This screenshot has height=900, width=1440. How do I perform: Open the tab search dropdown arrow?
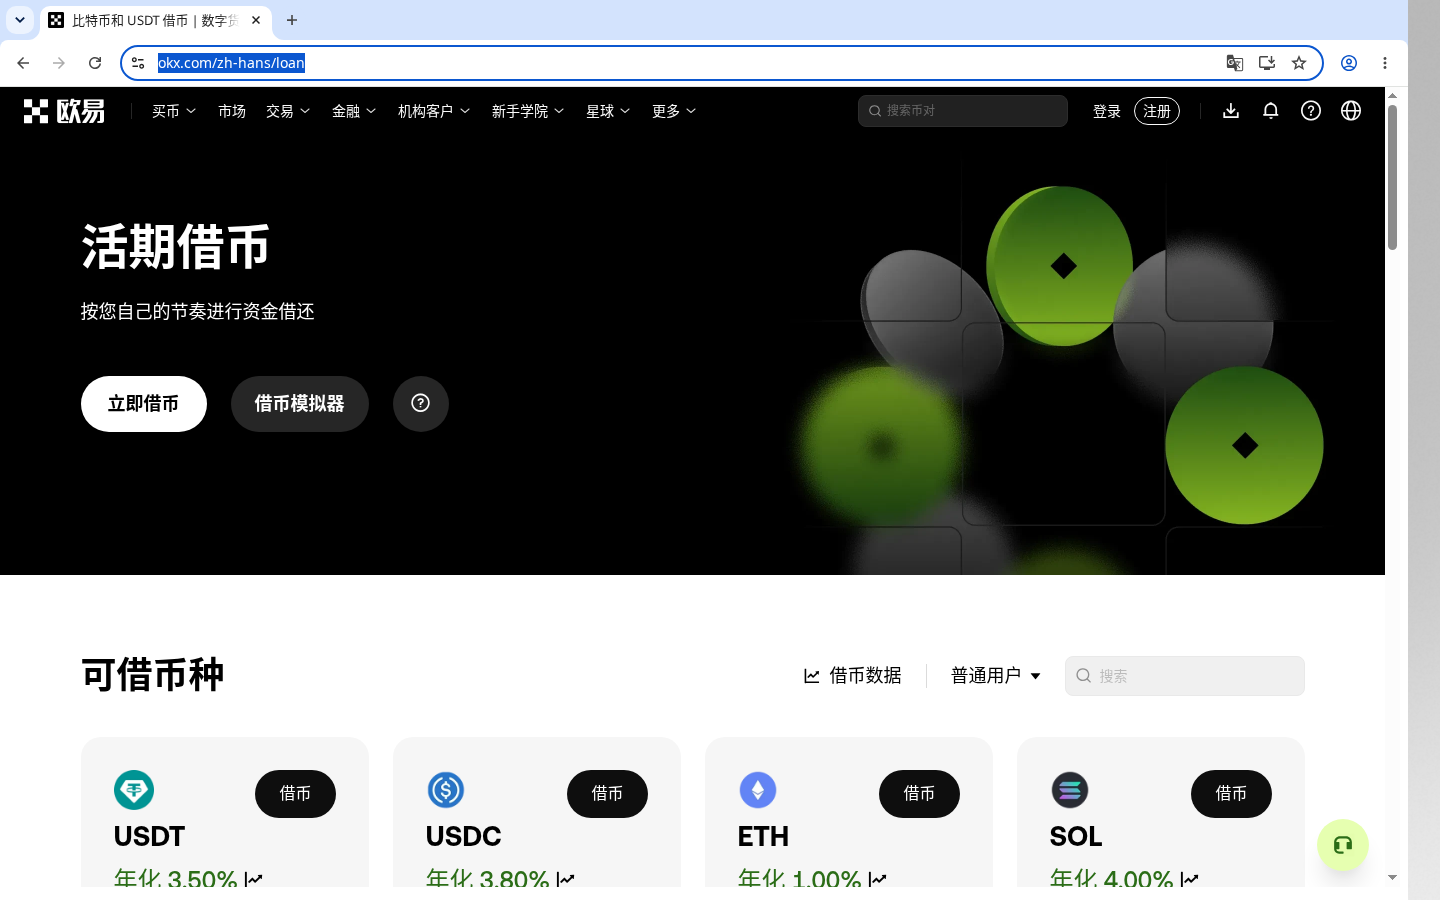[20, 20]
